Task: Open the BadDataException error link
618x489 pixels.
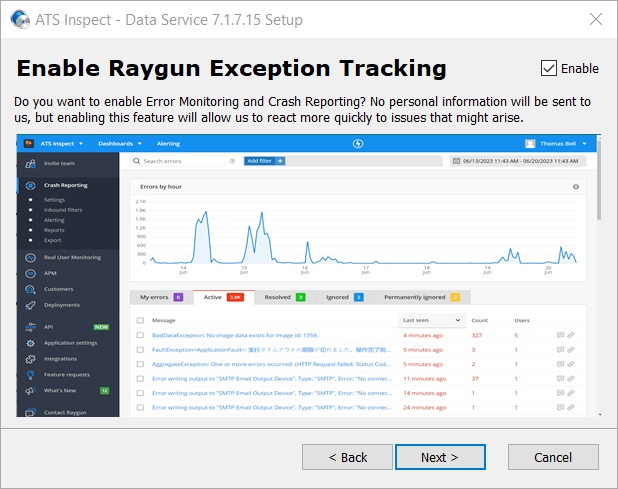Action: 235,335
